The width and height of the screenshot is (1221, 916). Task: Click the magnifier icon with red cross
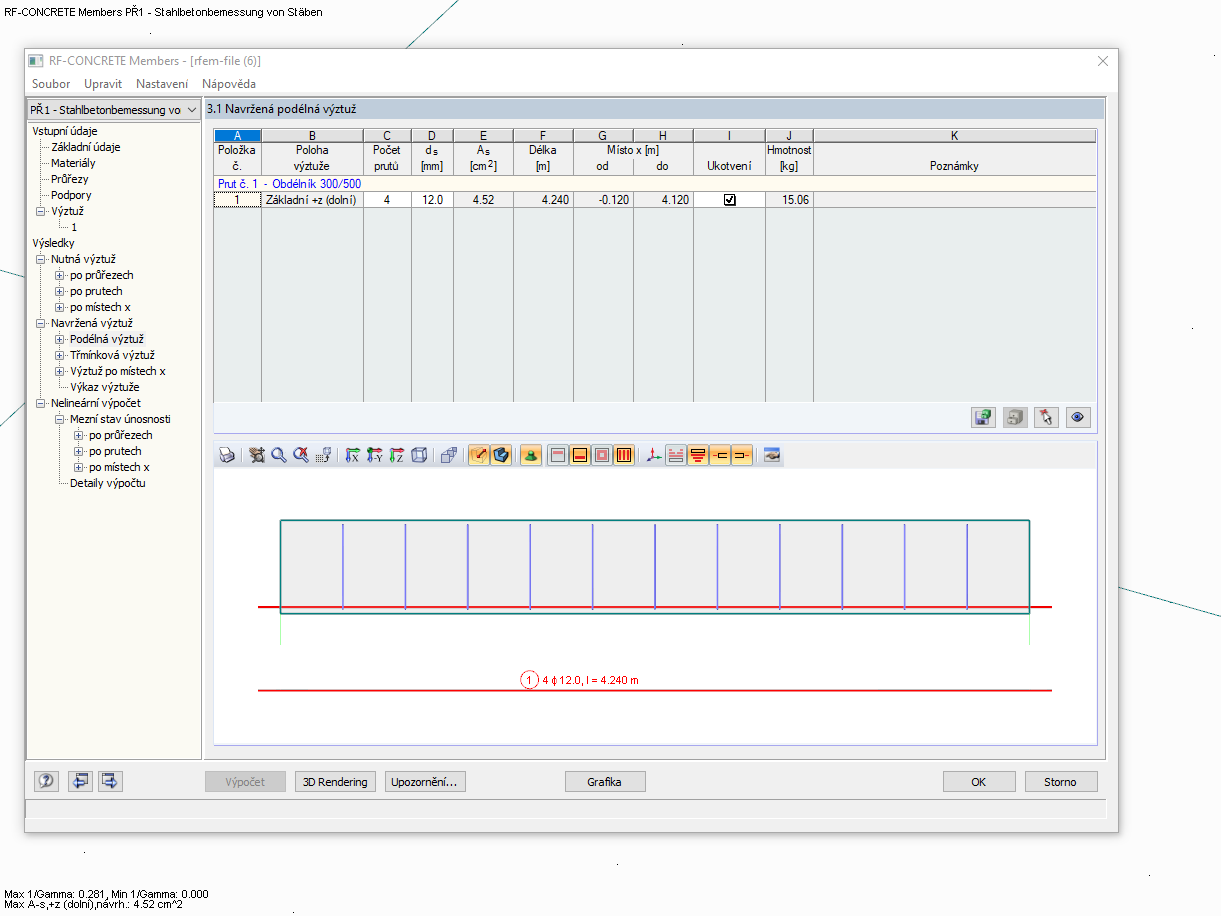coord(300,455)
